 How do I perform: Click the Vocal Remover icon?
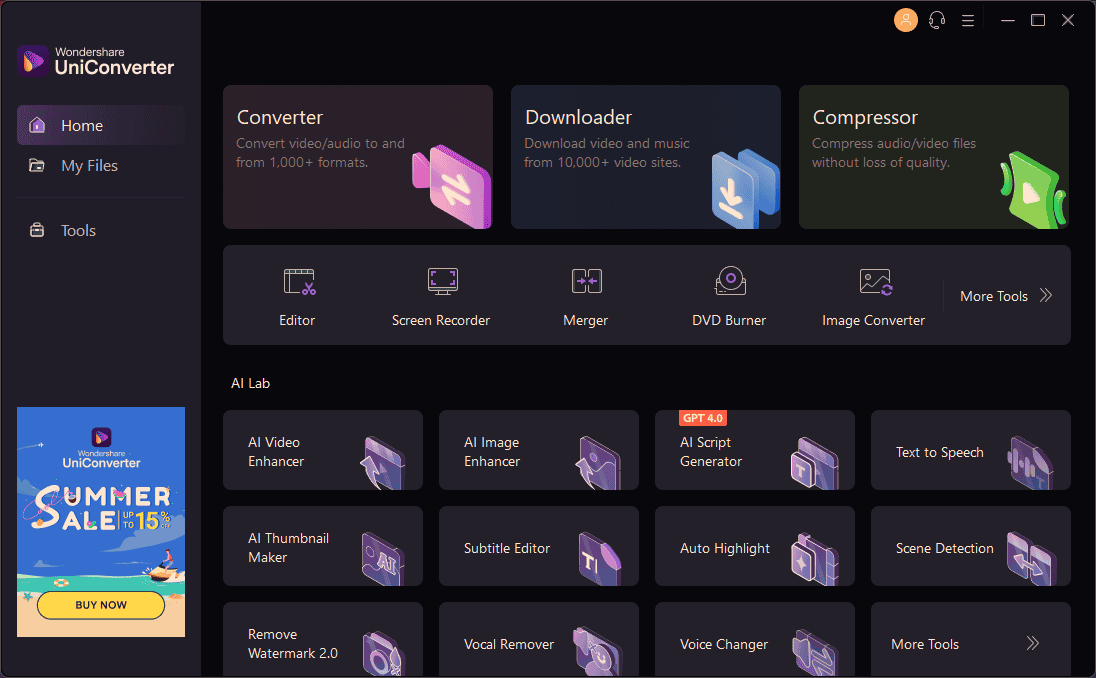coord(598,651)
